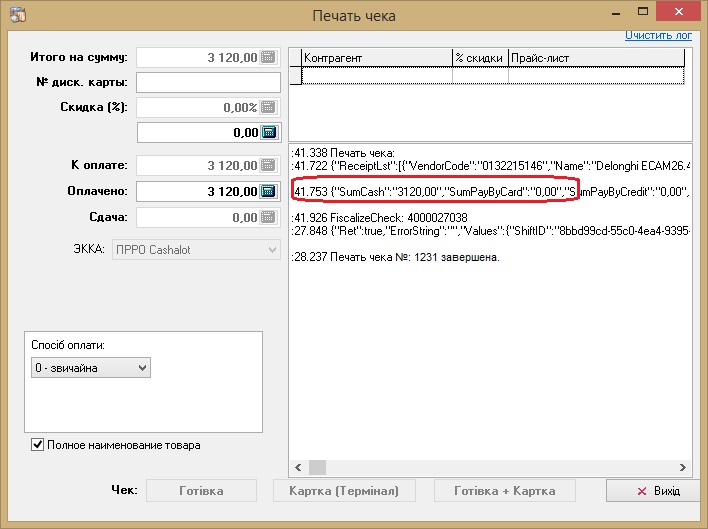This screenshot has width=708, height=529.
Task: Click the Прайс-лист column header
Action: pyautogui.click(x=596, y=59)
